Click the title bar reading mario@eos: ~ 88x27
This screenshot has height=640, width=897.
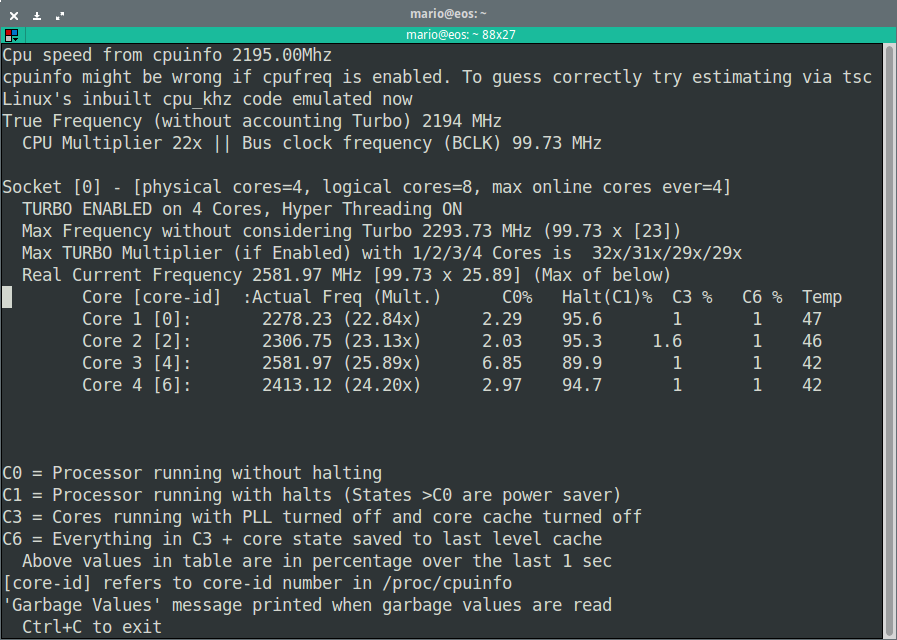[x=448, y=33]
